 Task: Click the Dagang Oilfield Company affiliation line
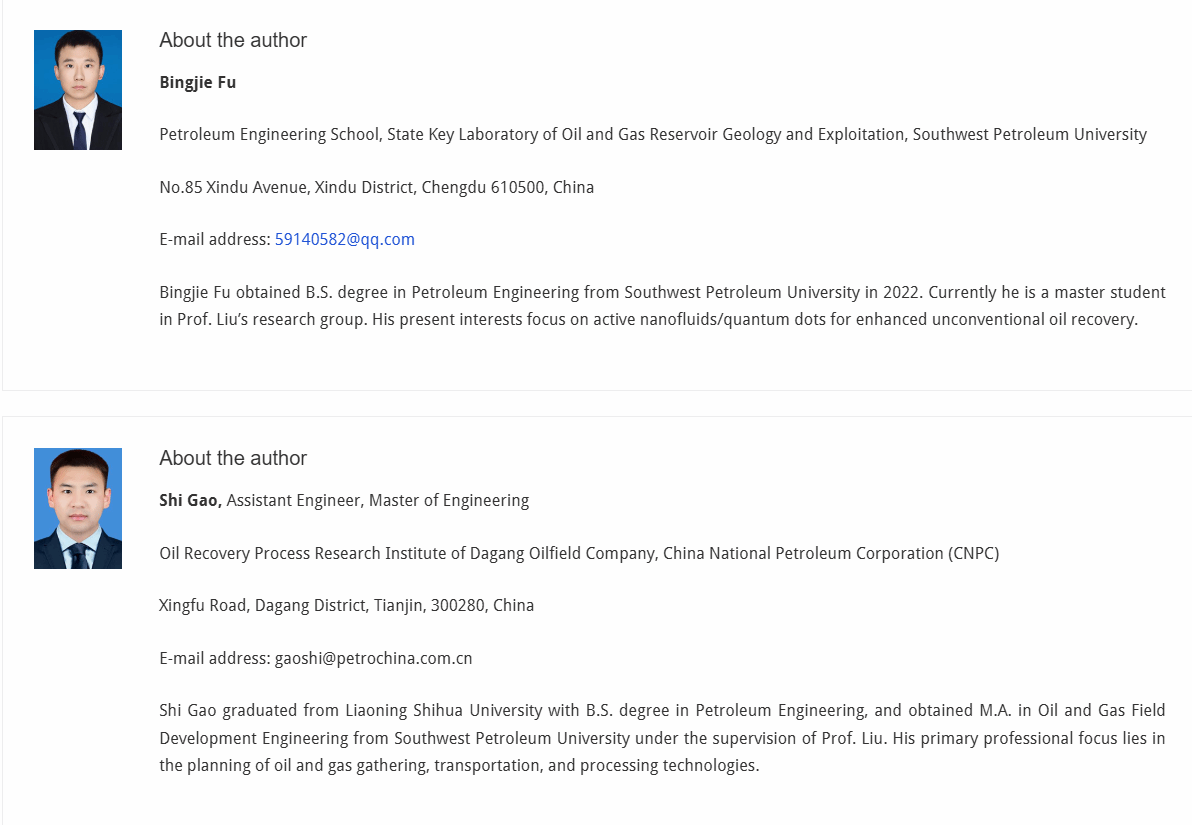[x=579, y=554]
